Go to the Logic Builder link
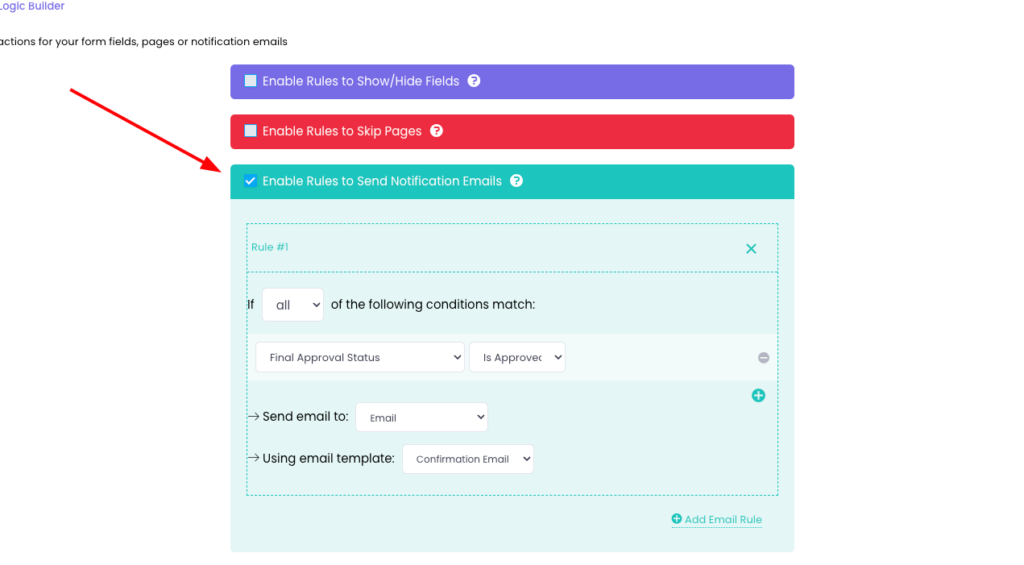This screenshot has height=565, width=1024. point(32,6)
